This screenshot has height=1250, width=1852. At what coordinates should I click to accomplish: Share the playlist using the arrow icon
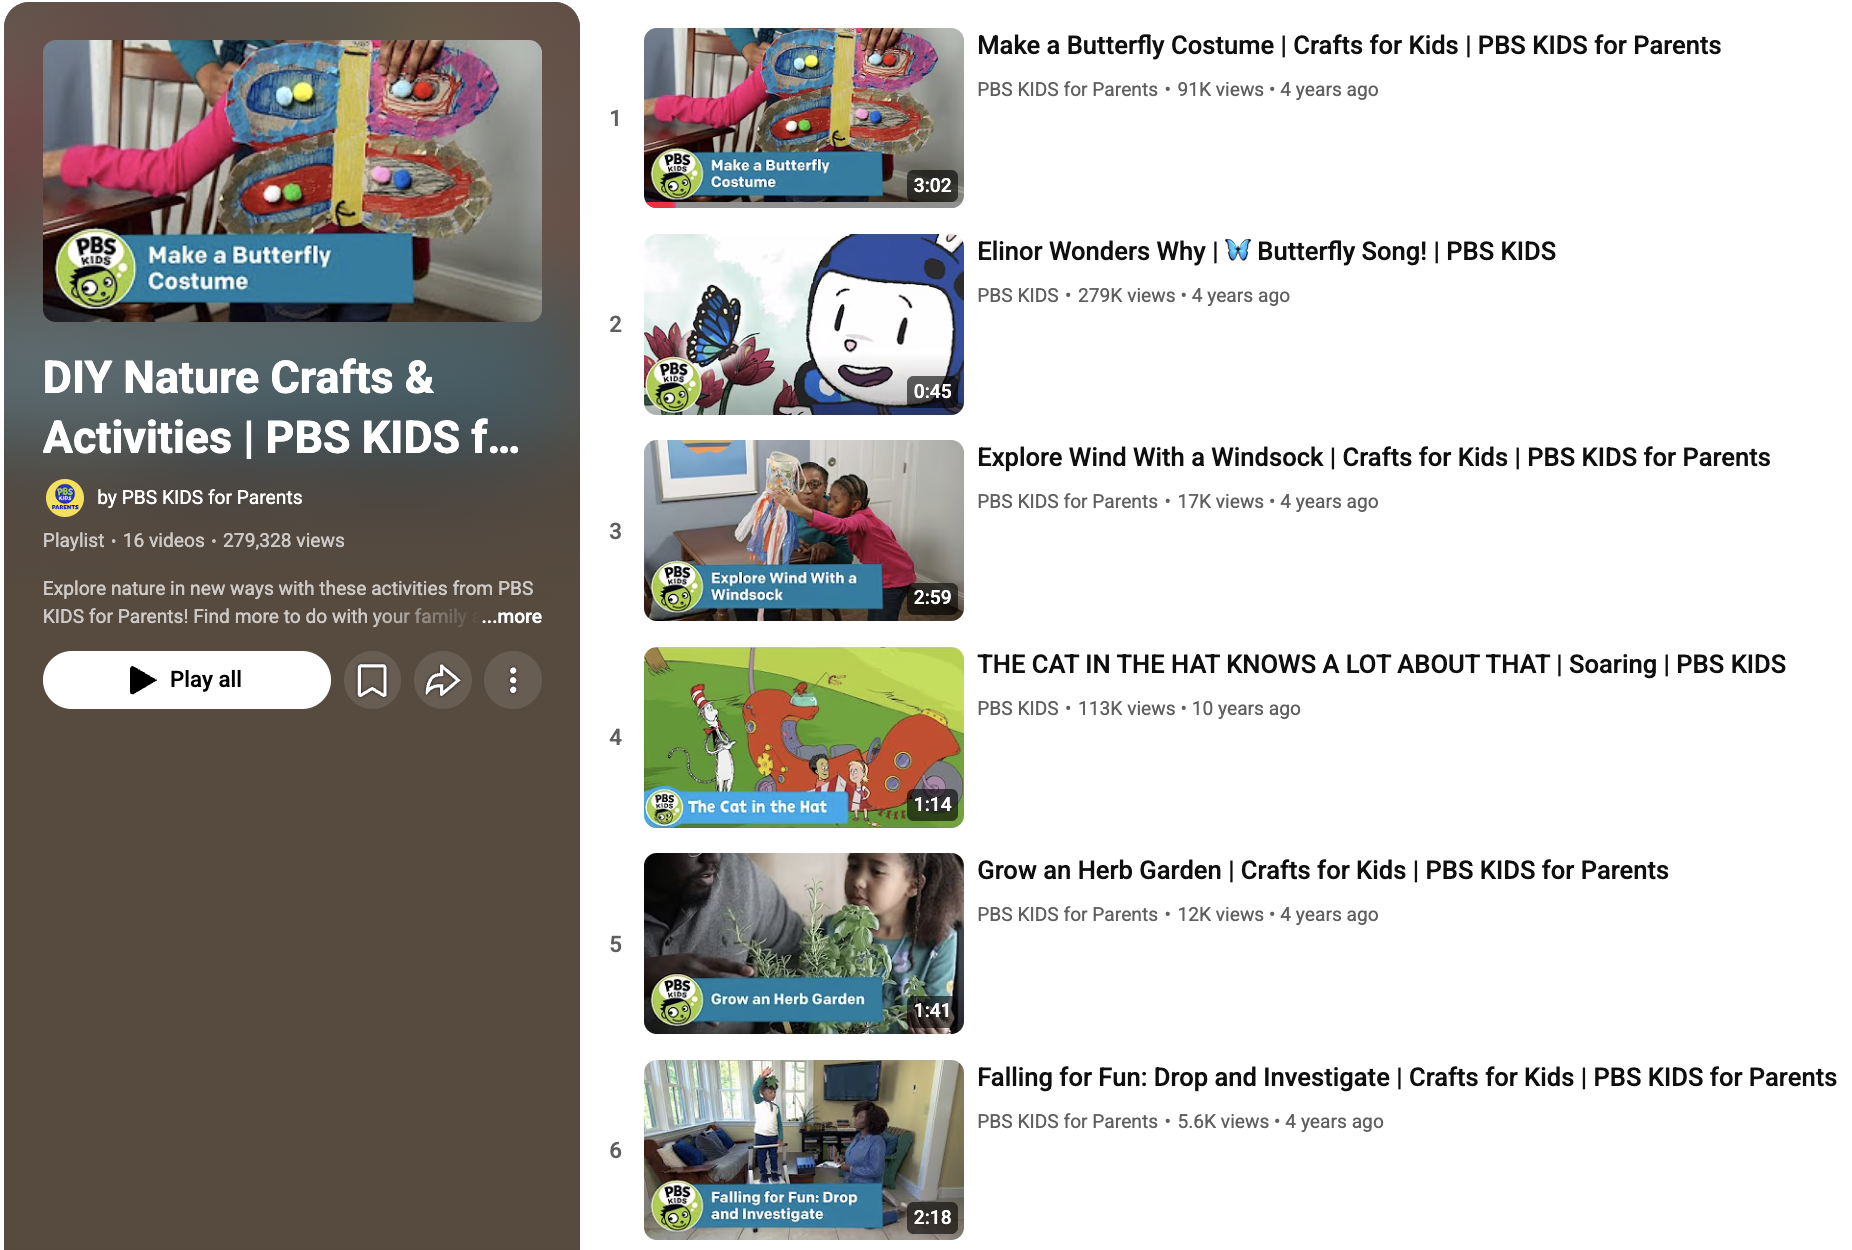(x=442, y=680)
